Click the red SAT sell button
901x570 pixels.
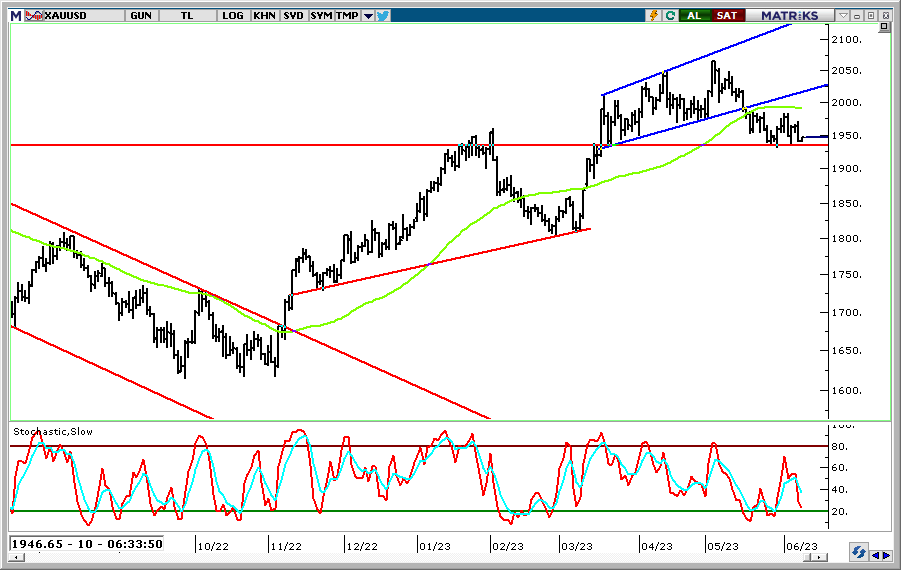point(727,15)
